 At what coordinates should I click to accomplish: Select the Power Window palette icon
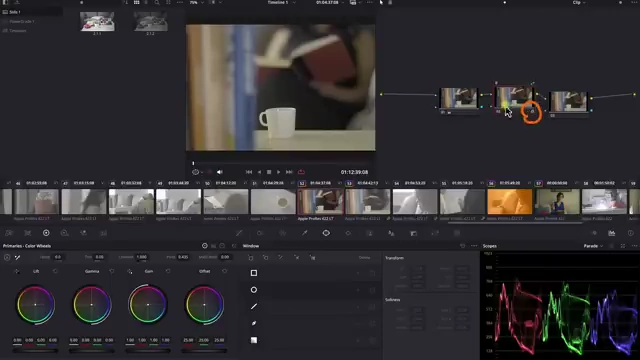coord(326,233)
